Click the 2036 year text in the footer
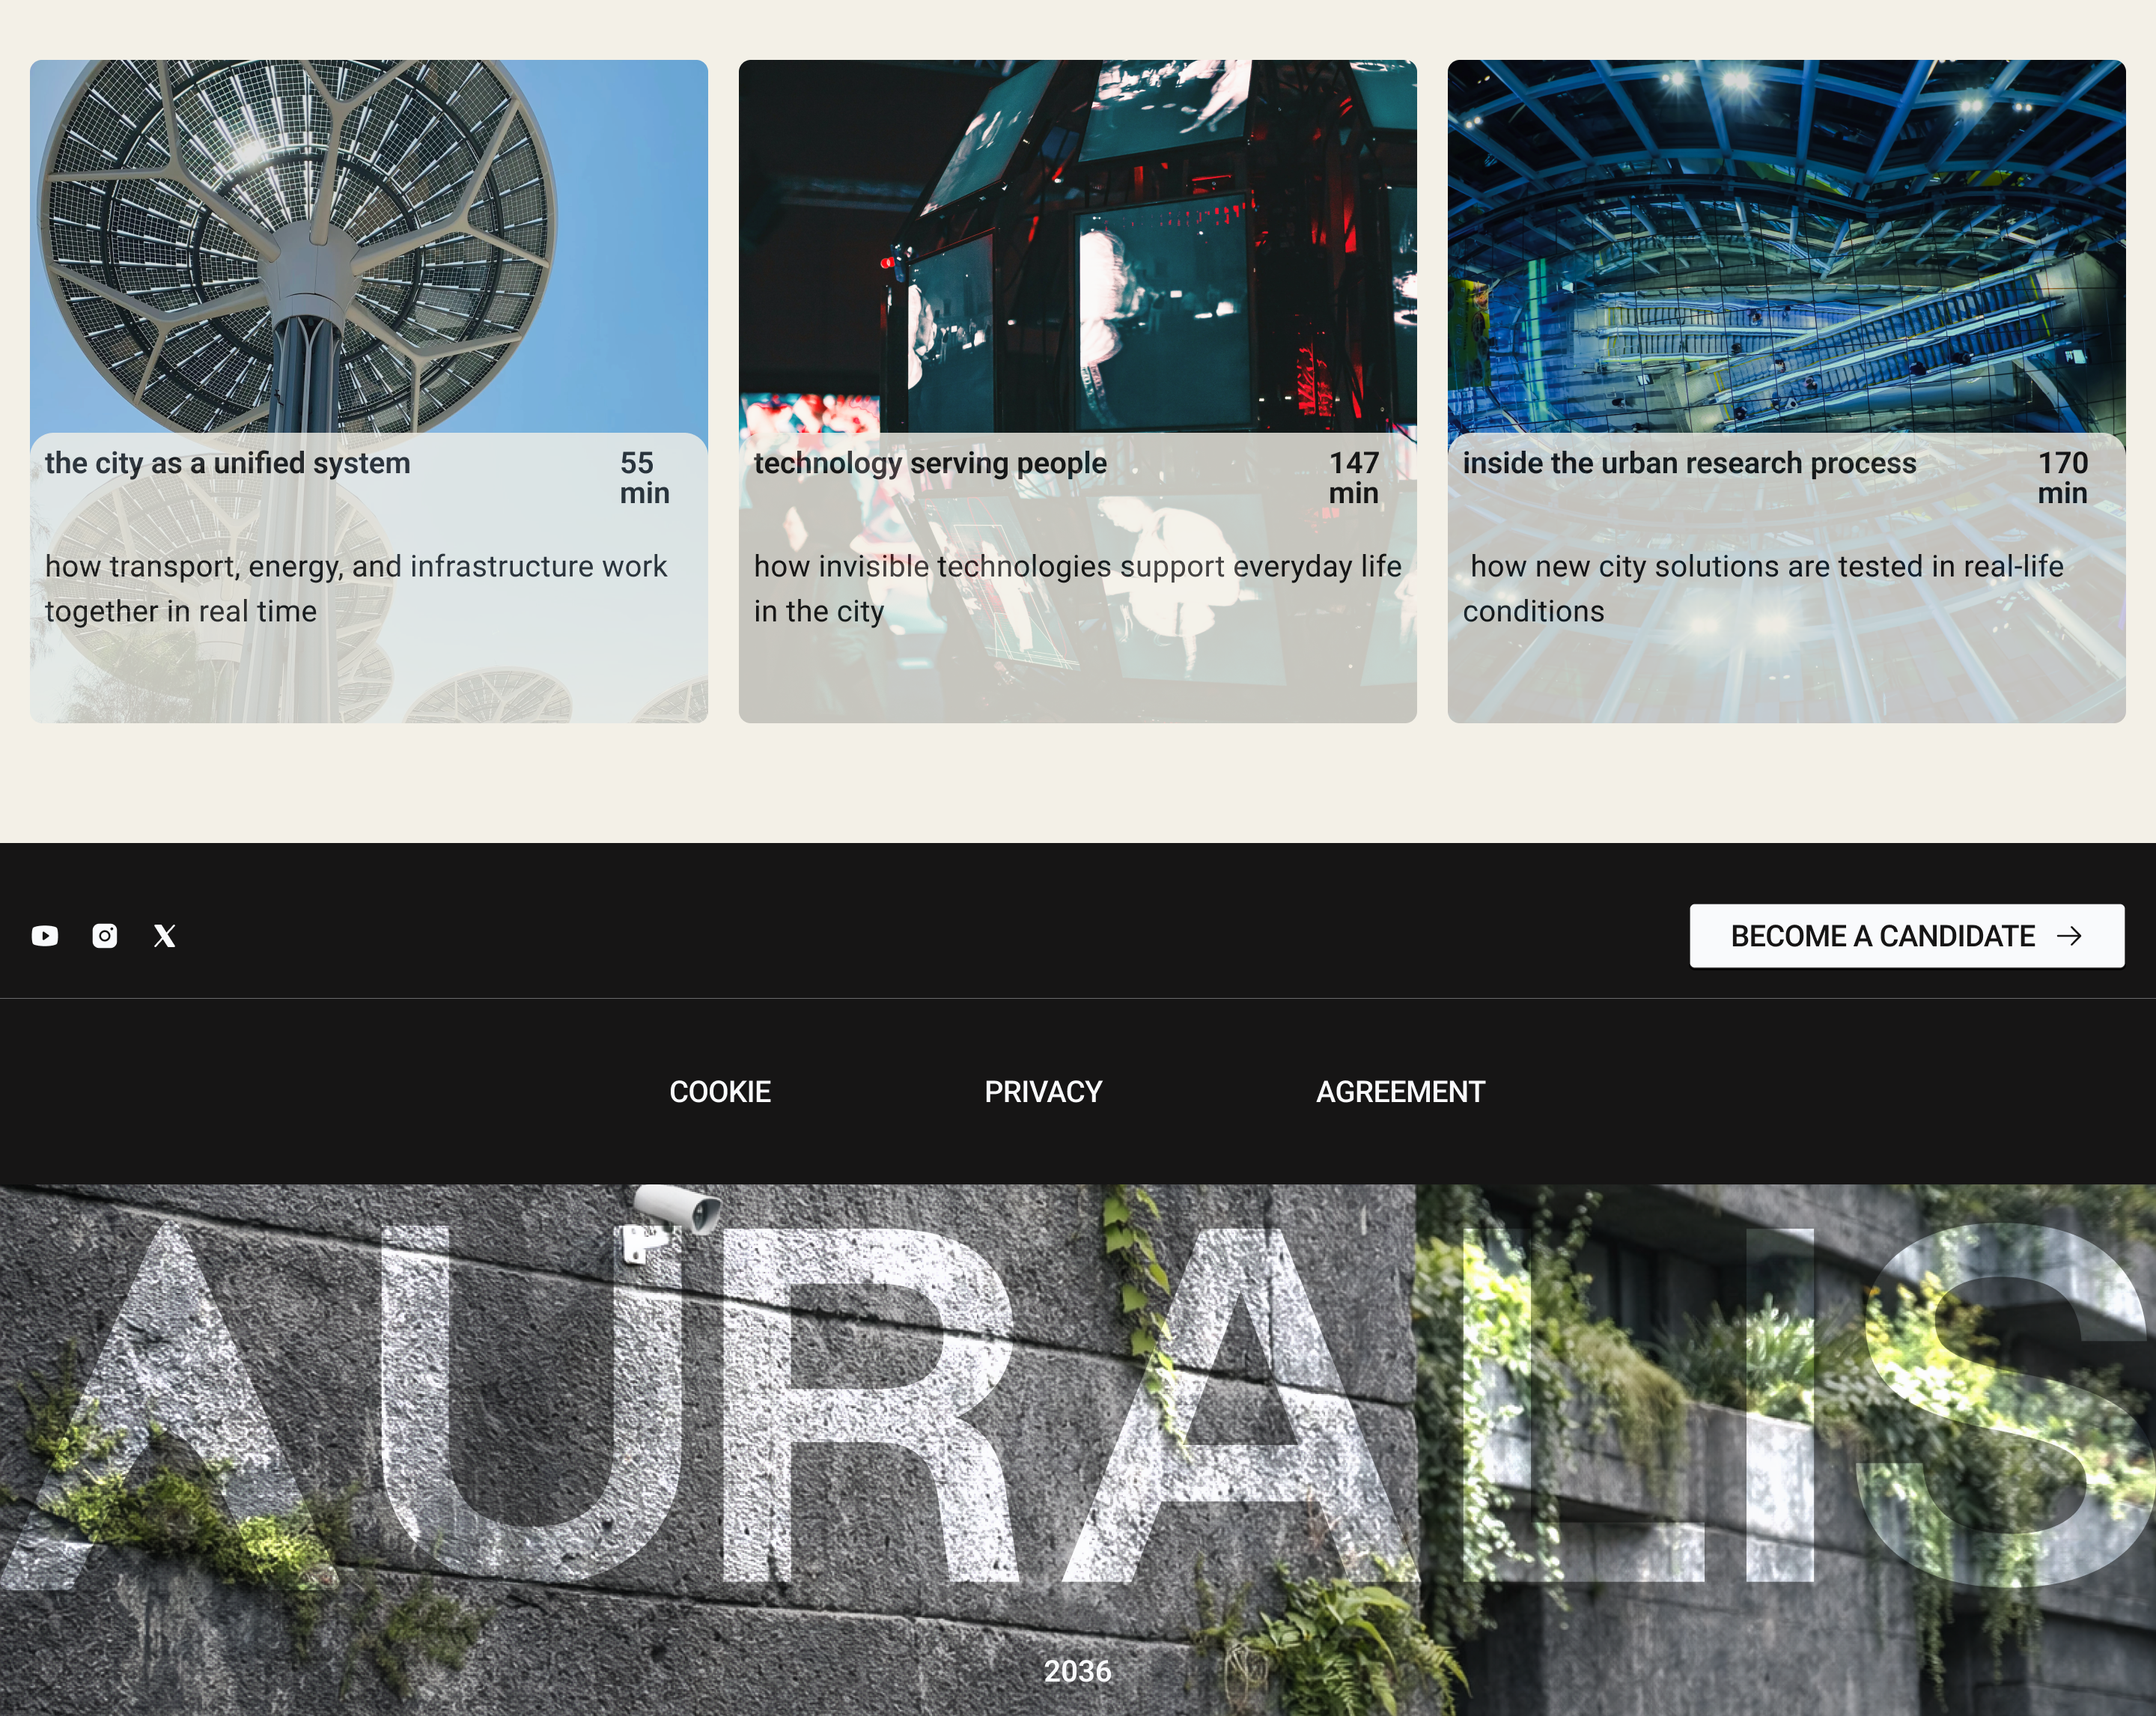Image resolution: width=2156 pixels, height=1716 pixels. pyautogui.click(x=1078, y=1671)
